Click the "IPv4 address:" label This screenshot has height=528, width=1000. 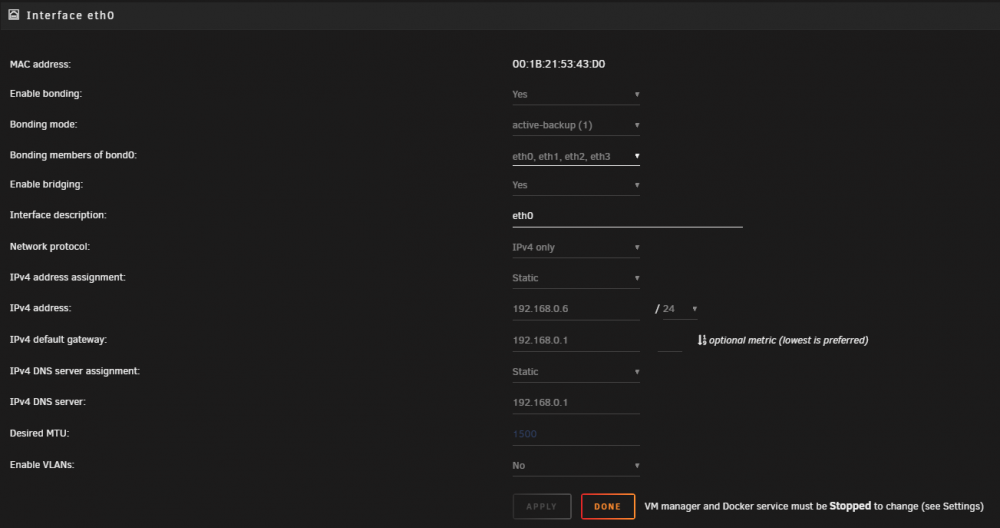click(x=40, y=308)
